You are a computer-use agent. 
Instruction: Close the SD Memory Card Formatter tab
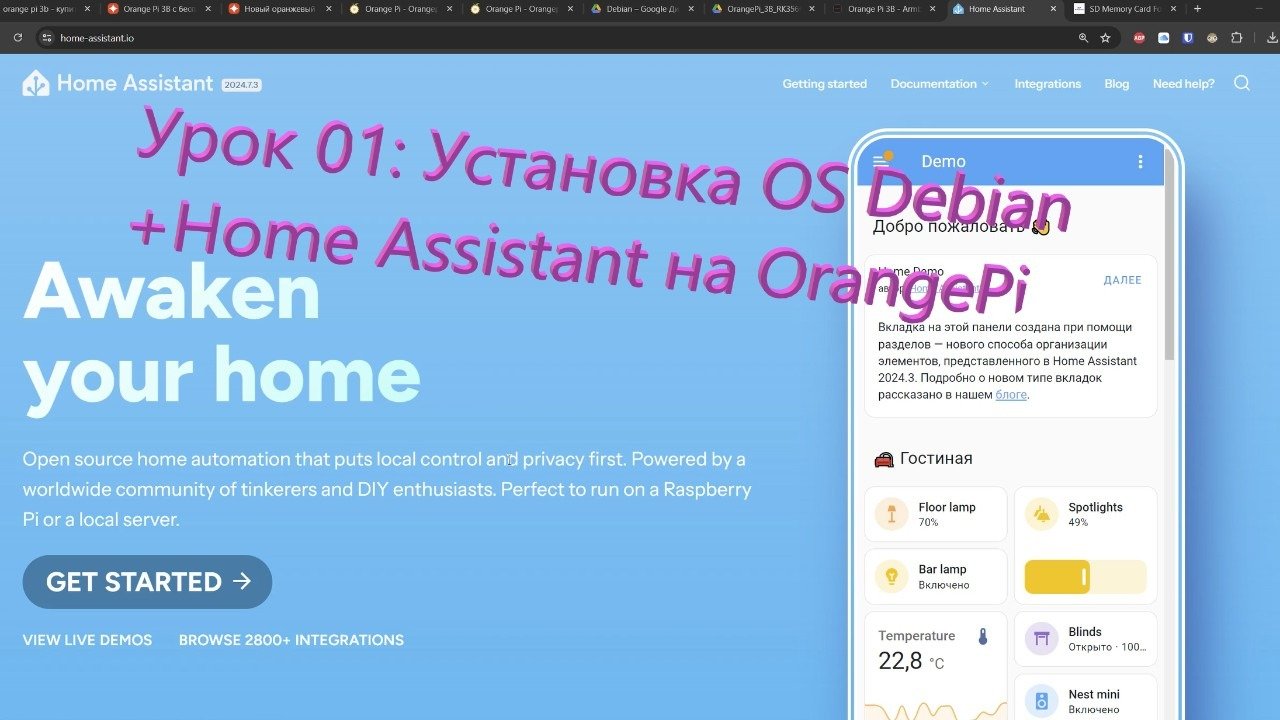[x=1173, y=9]
